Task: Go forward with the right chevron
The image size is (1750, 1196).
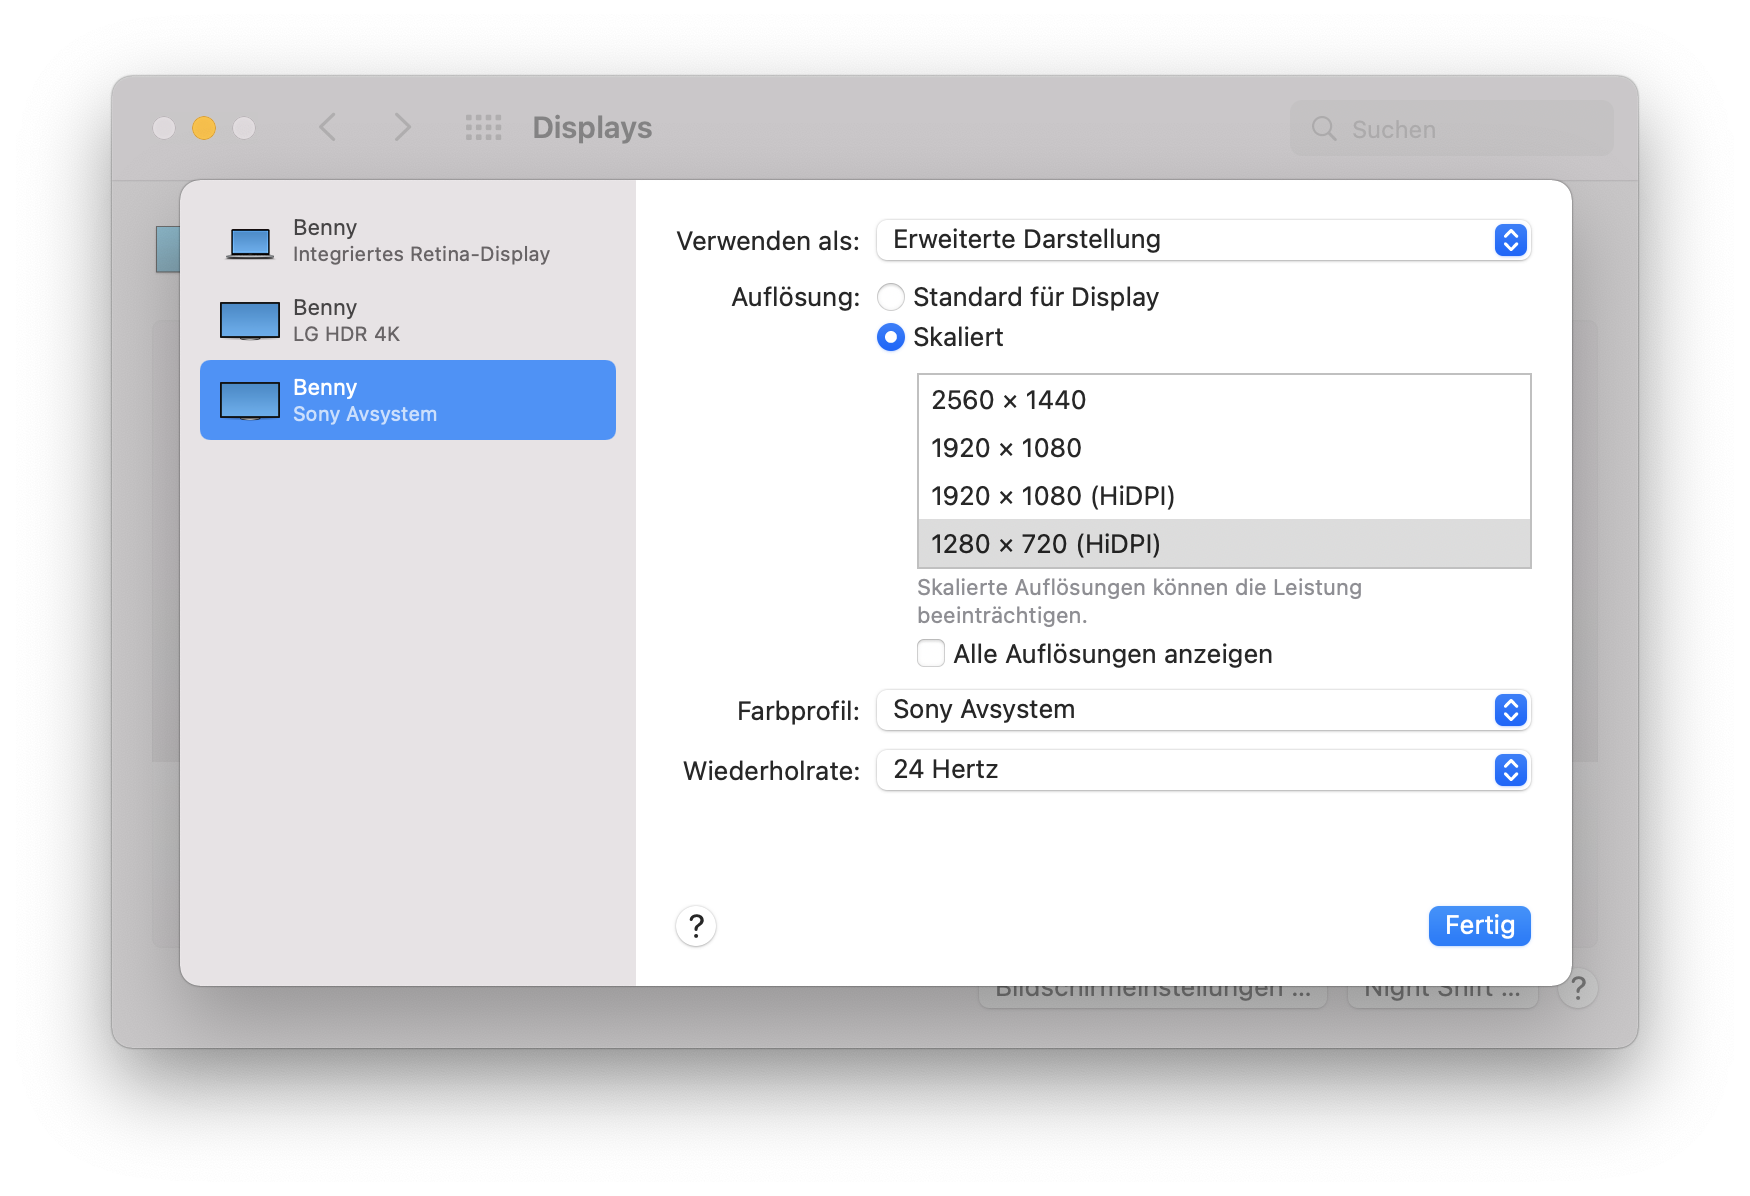Action: pyautogui.click(x=402, y=128)
